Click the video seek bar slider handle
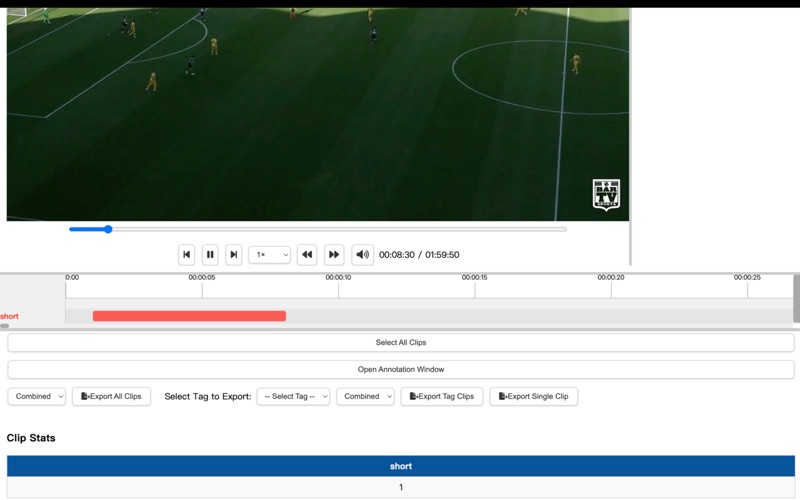This screenshot has height=500, width=800. pos(108,229)
